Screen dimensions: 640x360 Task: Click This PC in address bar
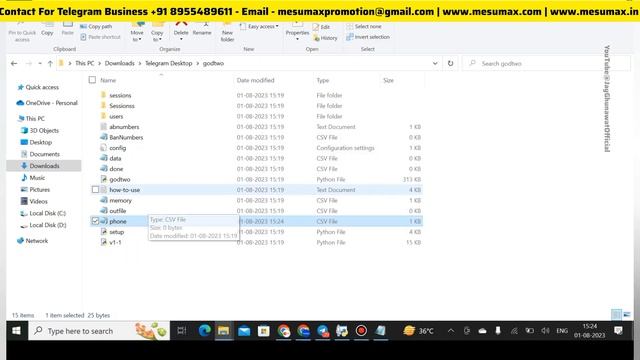84,64
